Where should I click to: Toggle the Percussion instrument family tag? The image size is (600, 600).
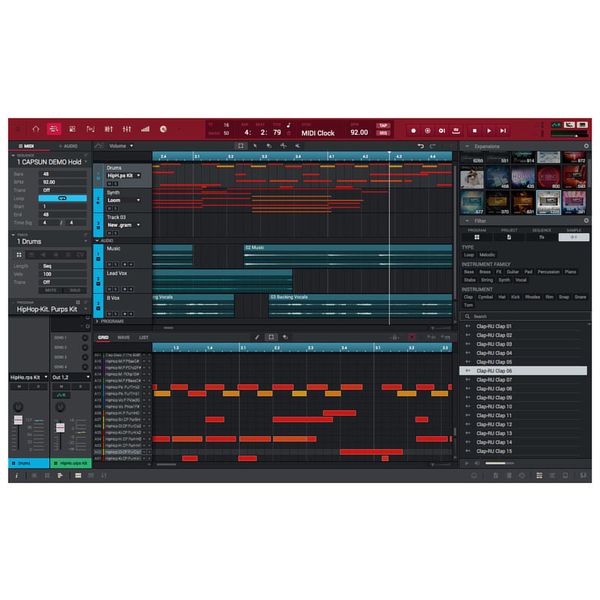[548, 272]
